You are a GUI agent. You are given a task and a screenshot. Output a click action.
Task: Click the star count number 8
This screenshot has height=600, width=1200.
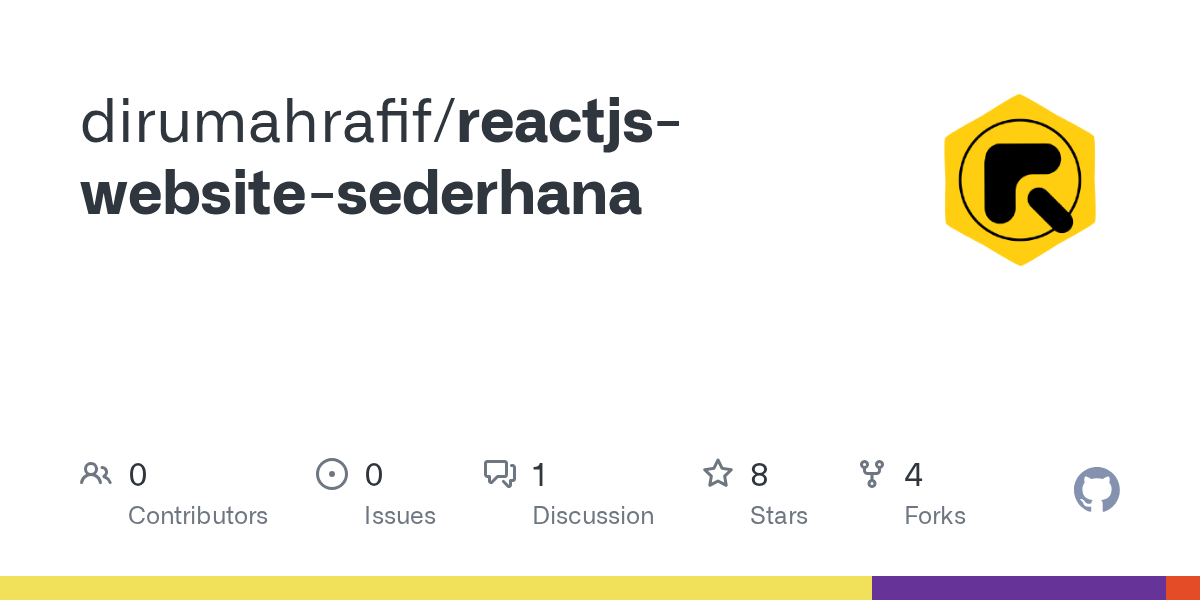pyautogui.click(x=759, y=475)
